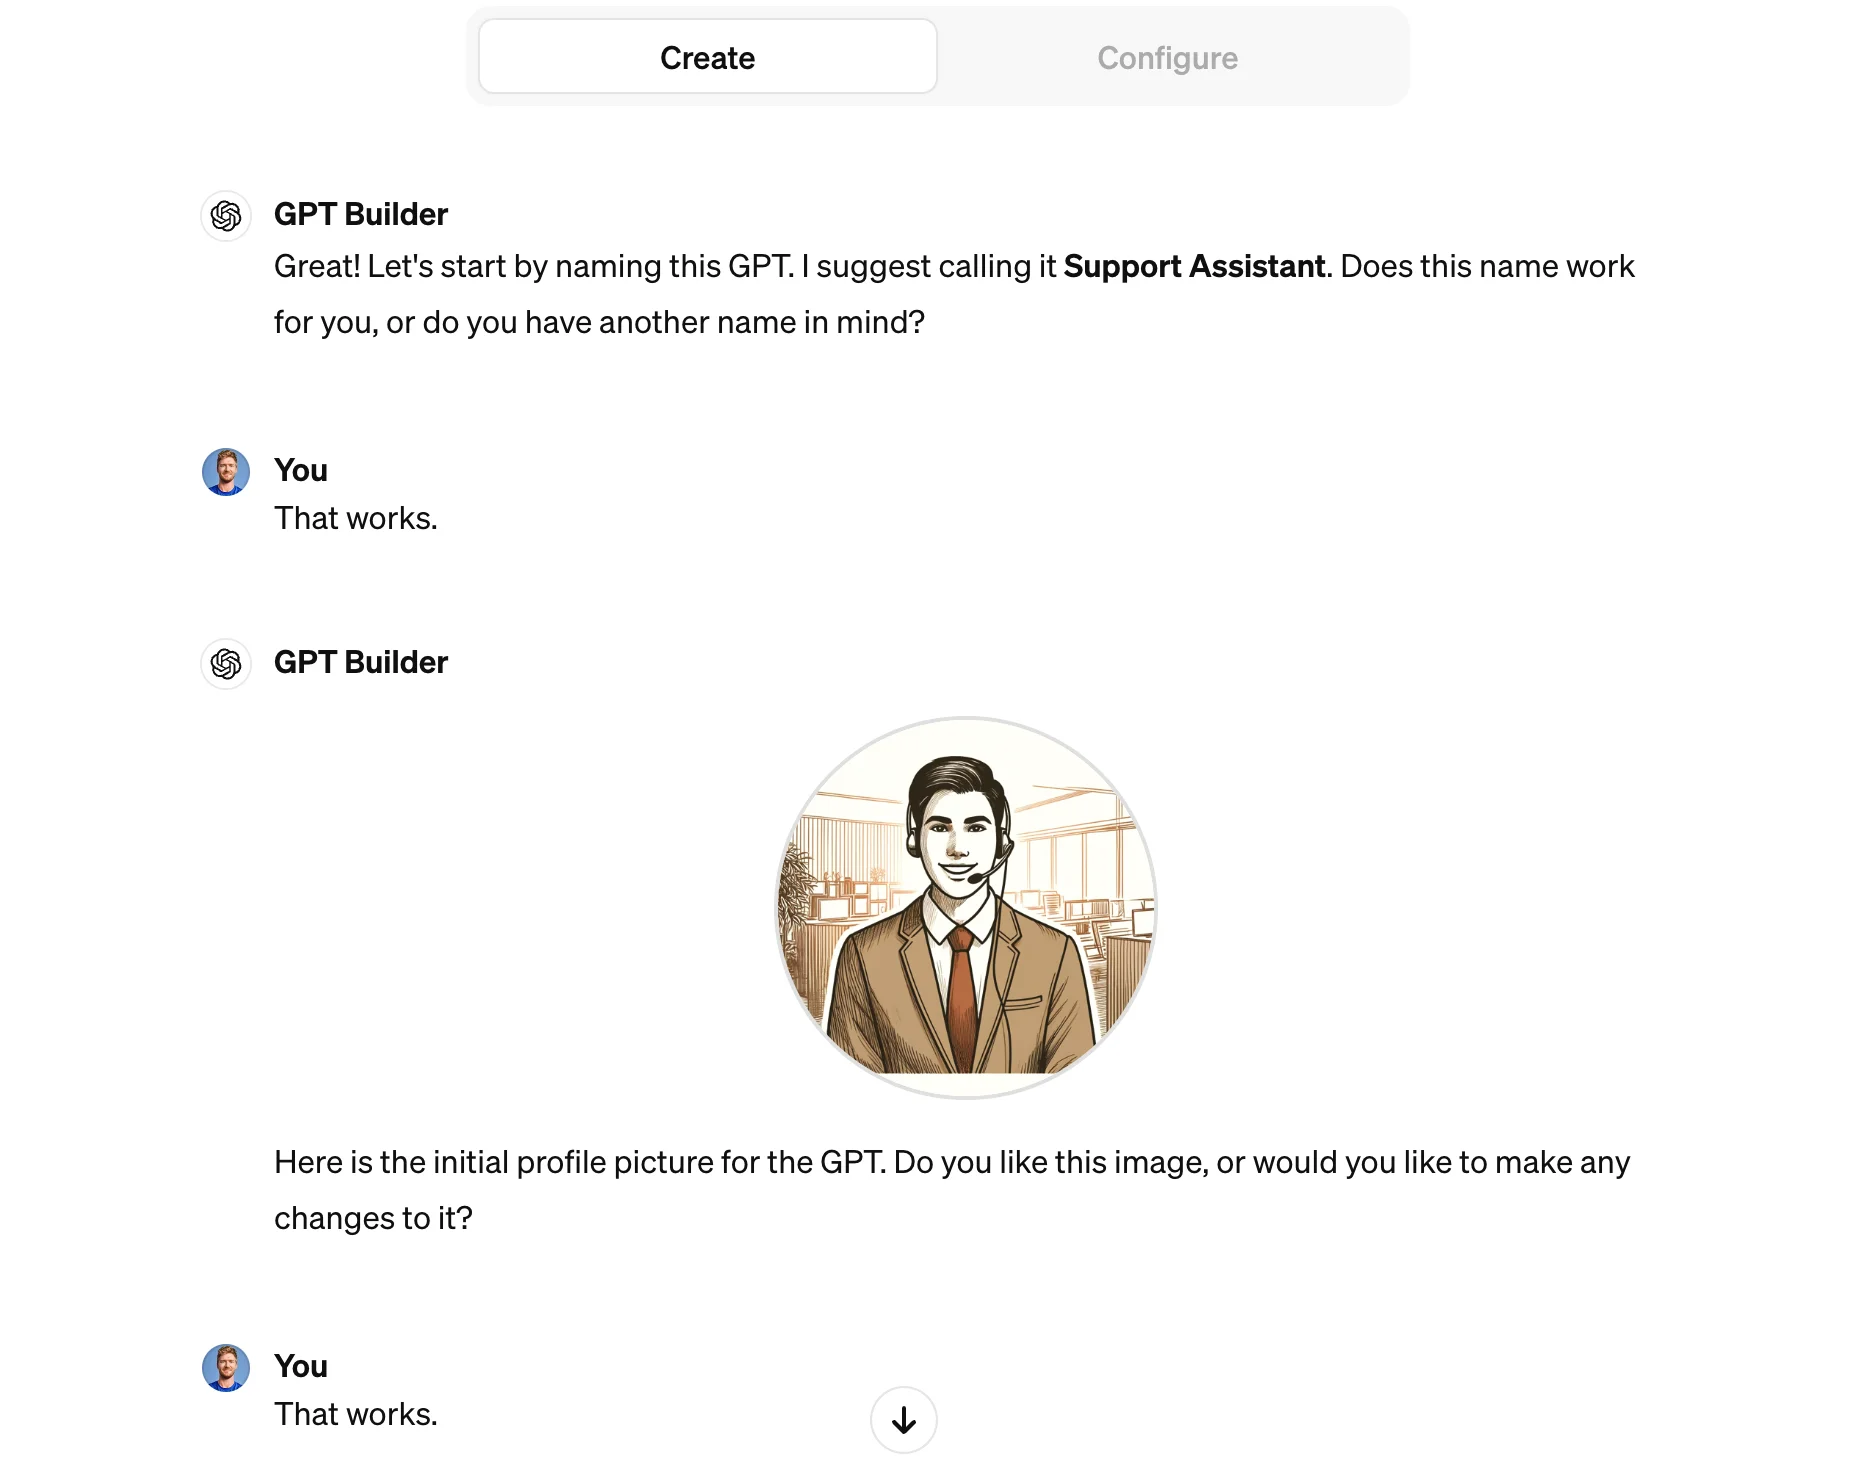The width and height of the screenshot is (1854, 1484).
Task: Switch to the Create tab
Action: (x=707, y=57)
